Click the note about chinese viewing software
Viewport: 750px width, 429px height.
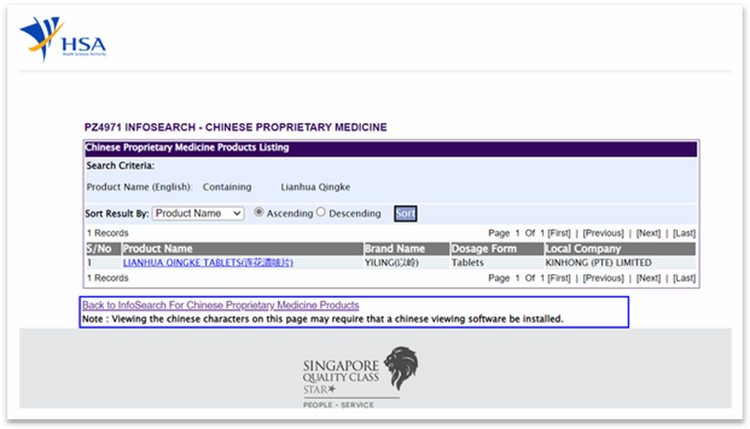point(323,319)
